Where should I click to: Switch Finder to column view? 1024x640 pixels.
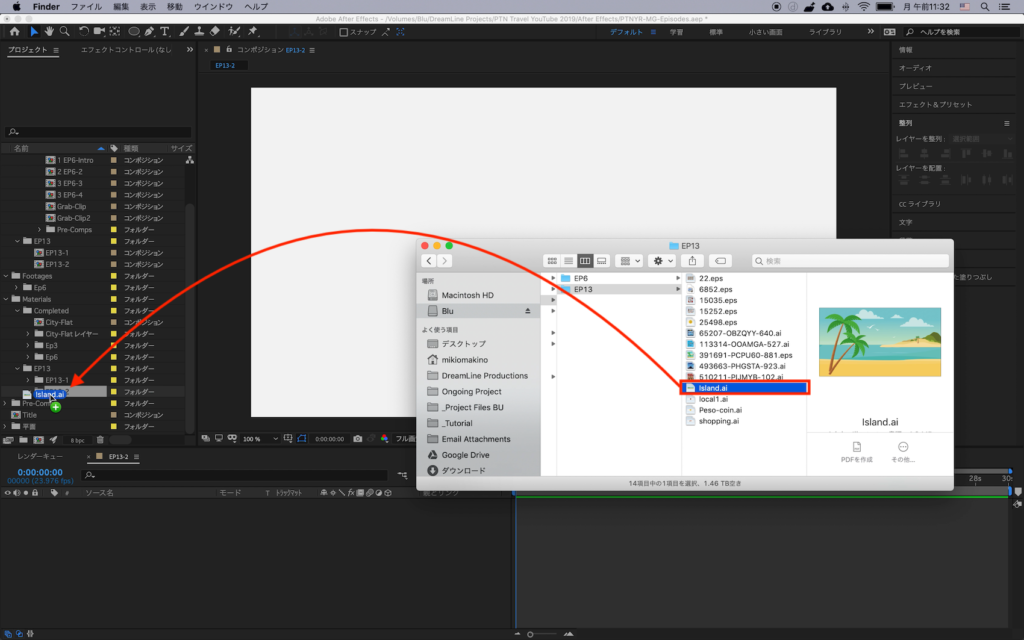tap(585, 261)
